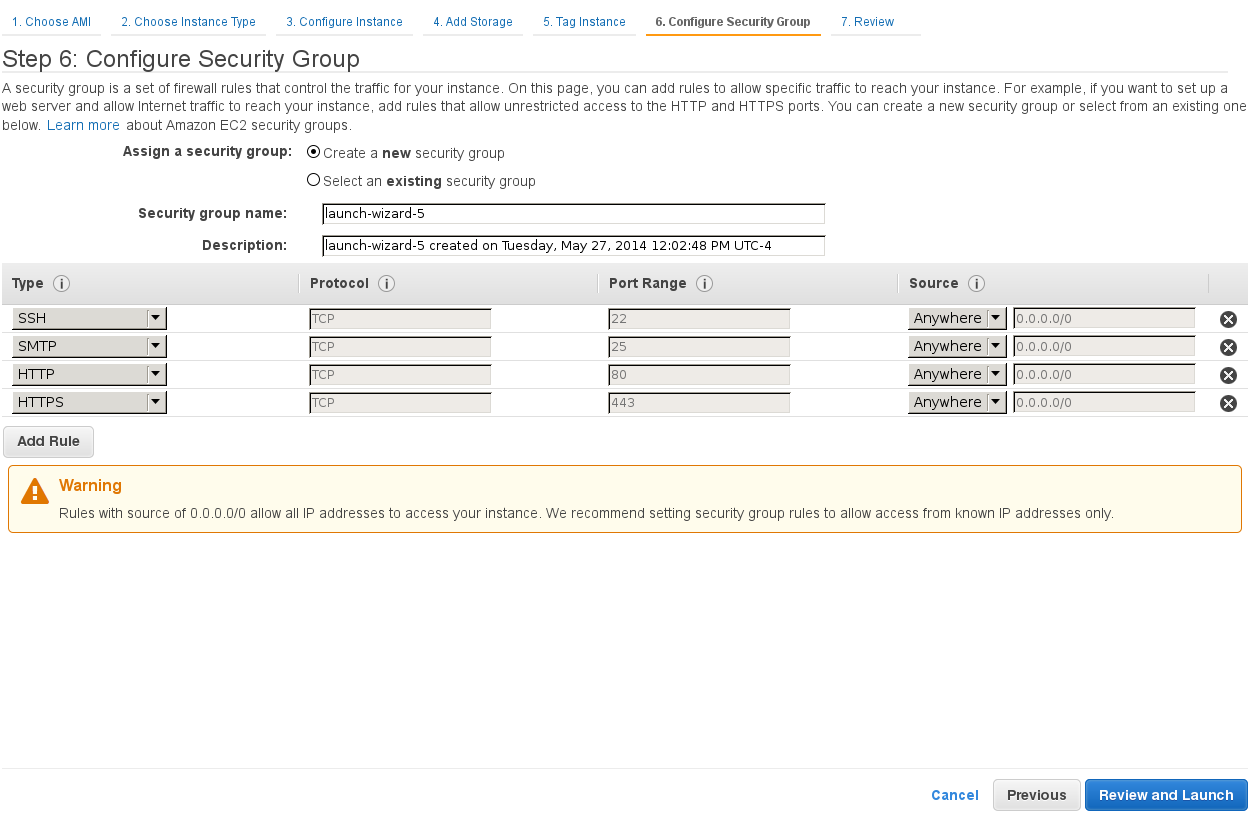Click the Cancel link
Screen dimensions: 1258x821
[x=954, y=795]
